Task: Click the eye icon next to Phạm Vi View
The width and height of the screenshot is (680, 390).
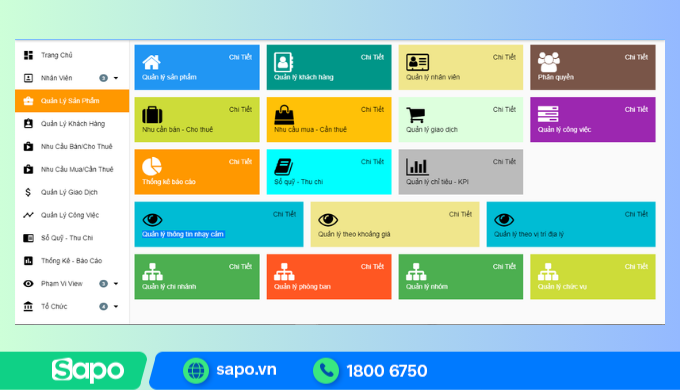Action: 28,284
